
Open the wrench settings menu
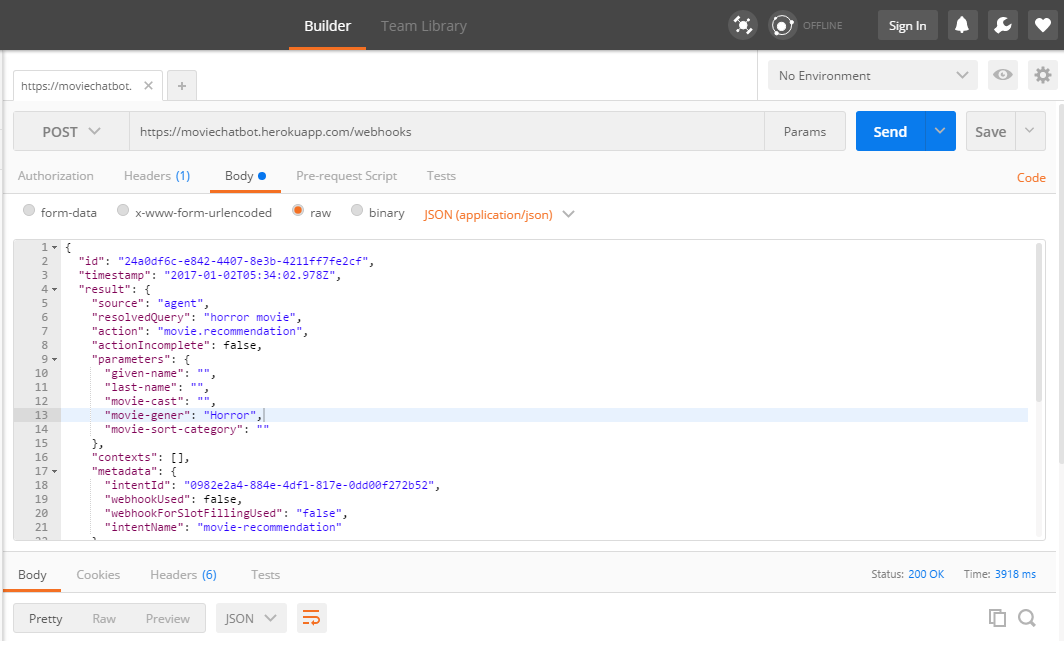(x=1002, y=25)
